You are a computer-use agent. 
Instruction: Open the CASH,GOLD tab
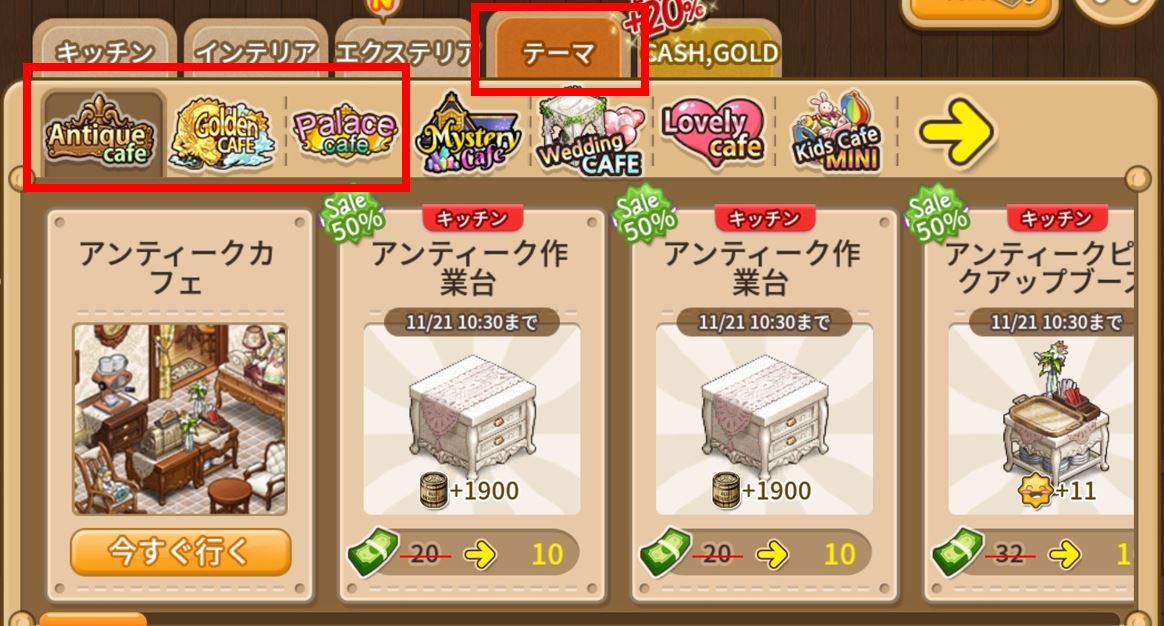click(x=711, y=51)
